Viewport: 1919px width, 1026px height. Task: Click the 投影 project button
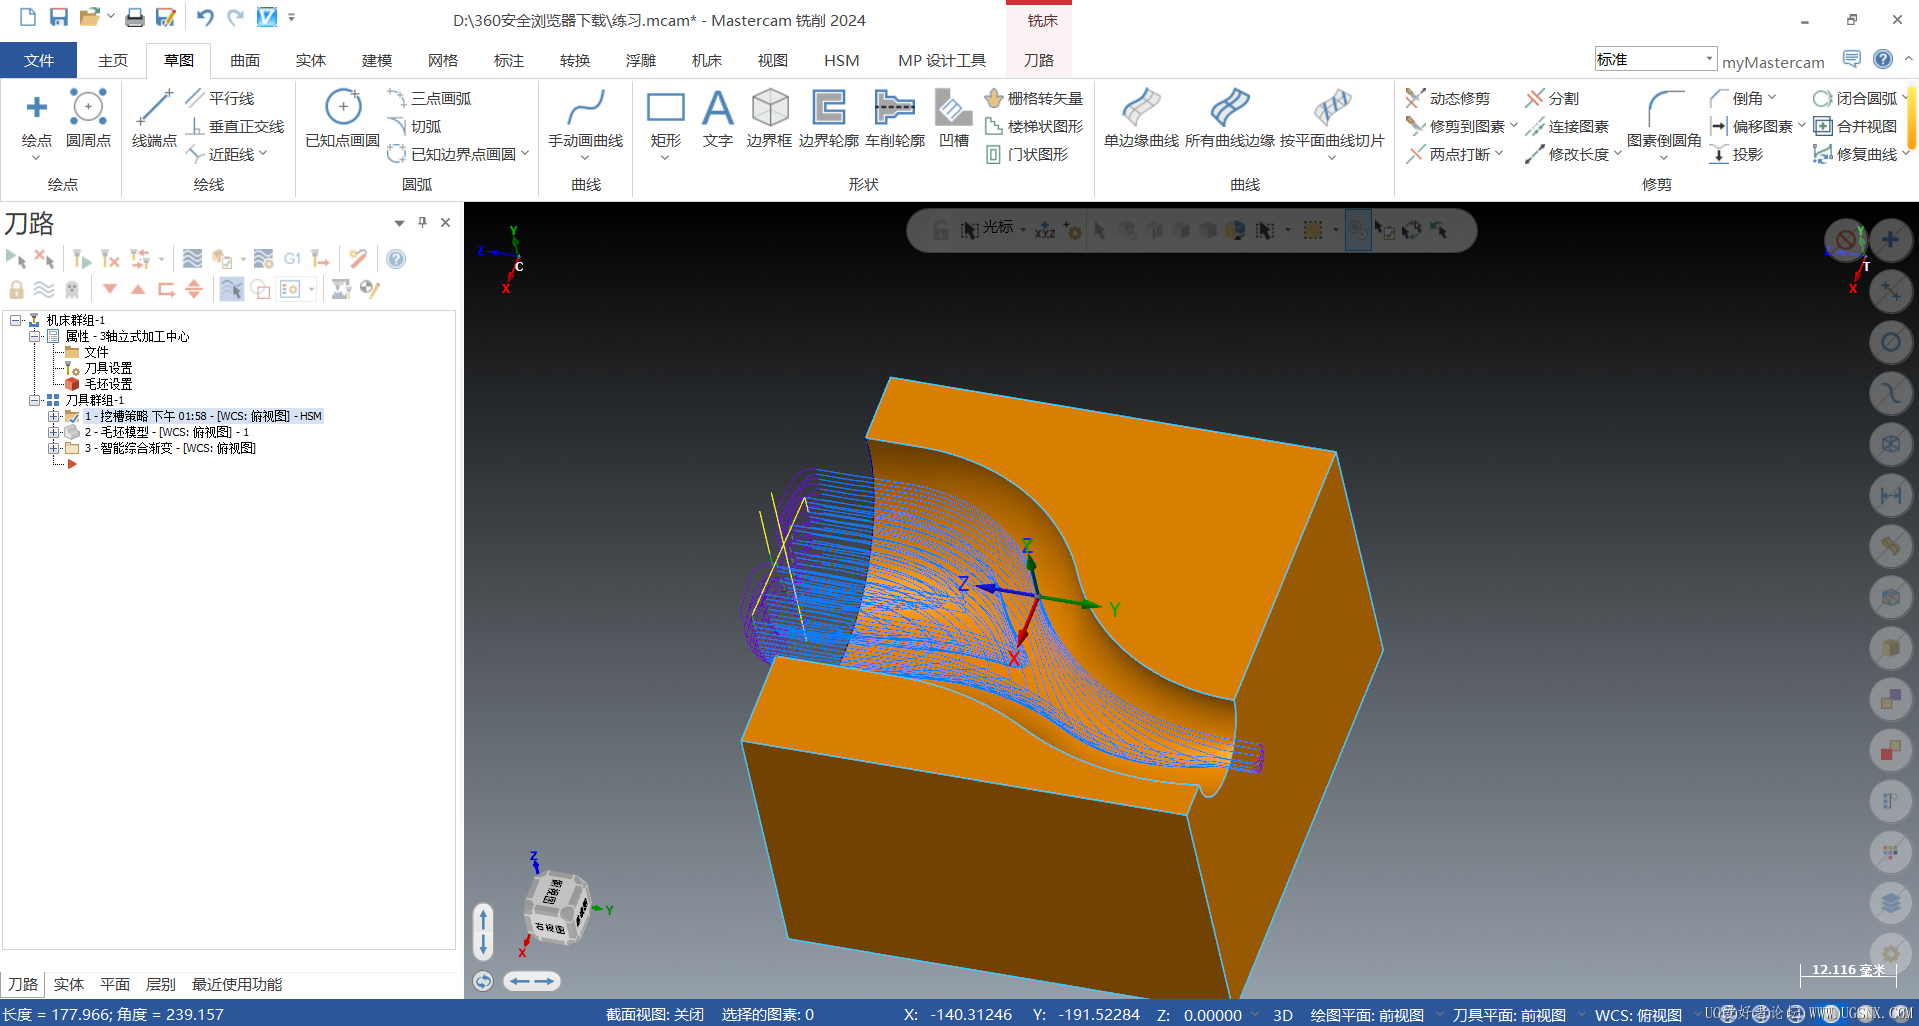point(1737,154)
